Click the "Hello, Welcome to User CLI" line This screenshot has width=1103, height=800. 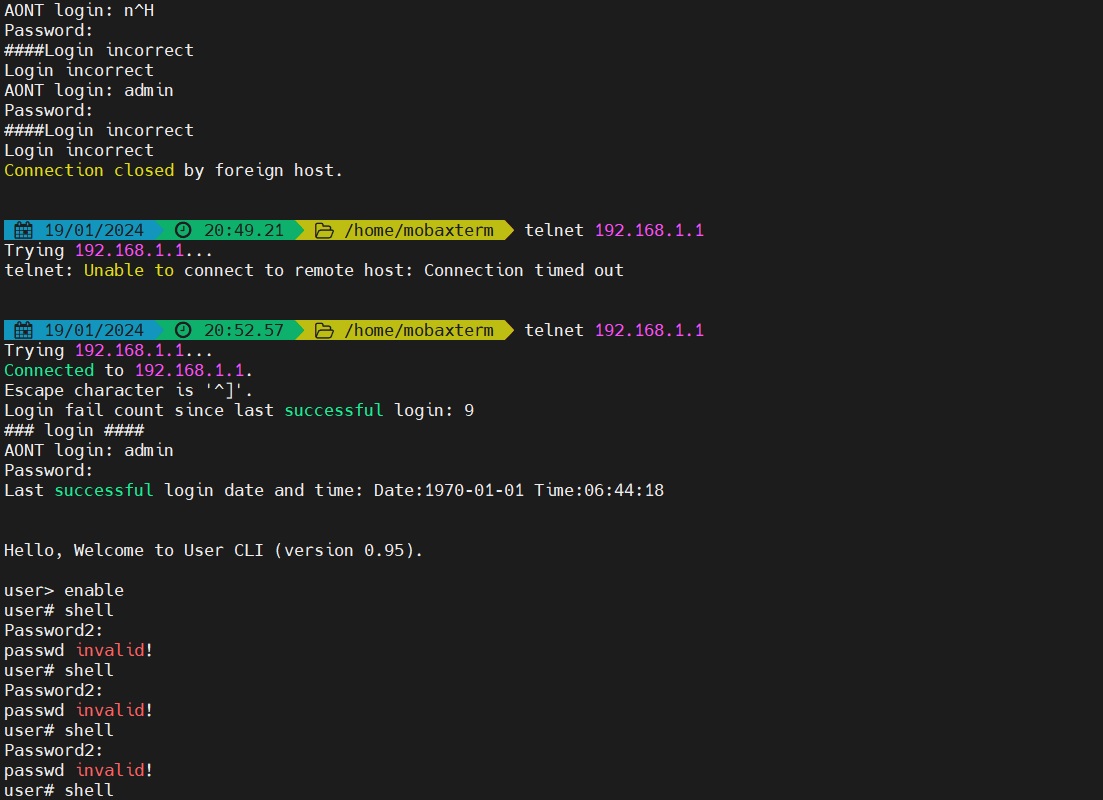[213, 550]
